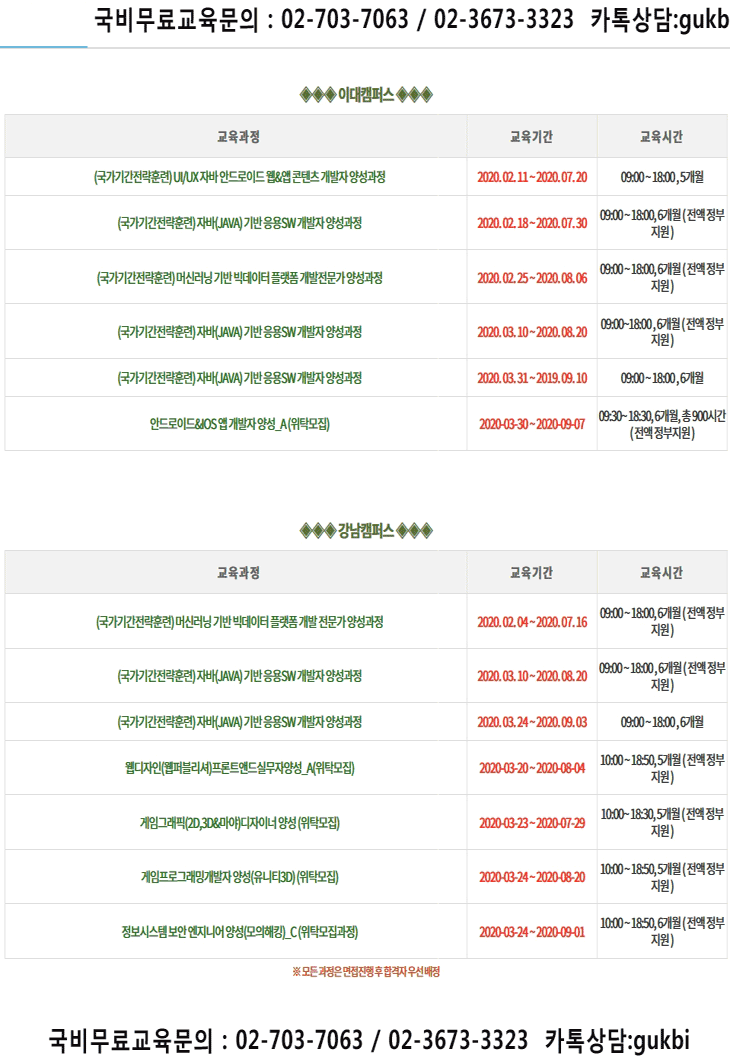Select 이대캠퍼스 Java course starting 2020.03.10
Image resolution: width=730 pixels, height=1059 pixels.
239,332
